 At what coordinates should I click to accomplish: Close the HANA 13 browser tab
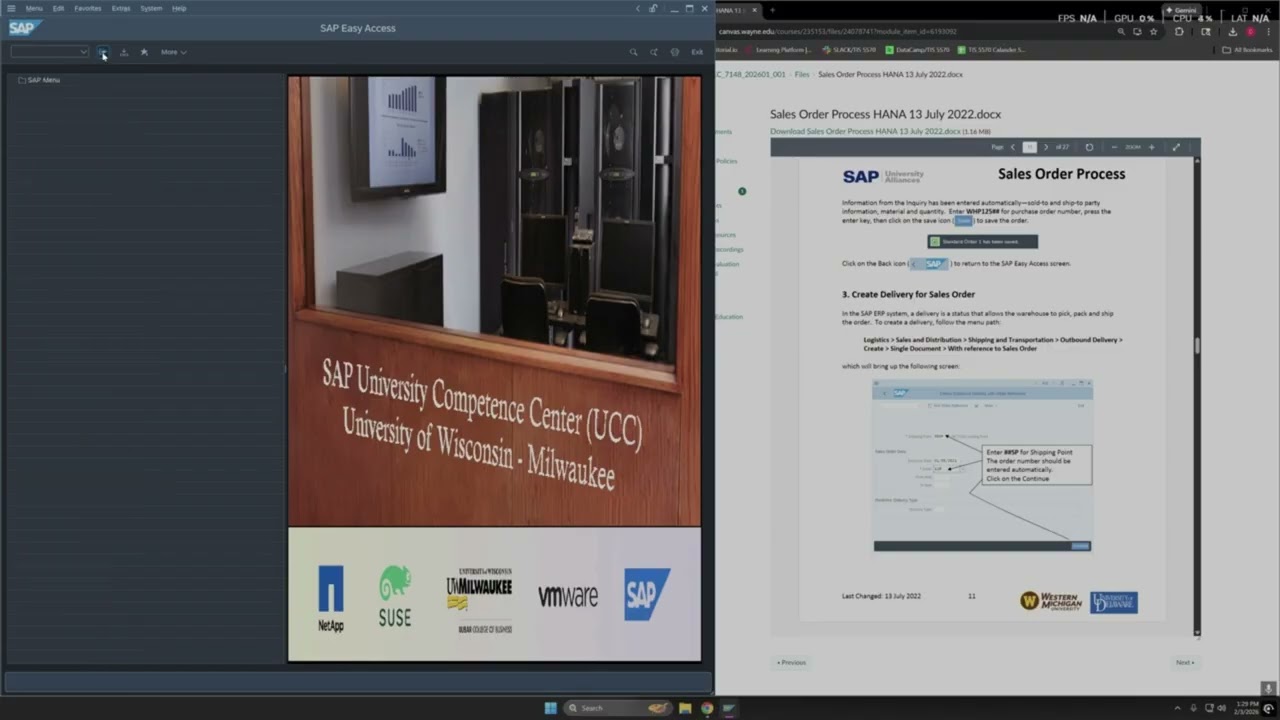[754, 10]
